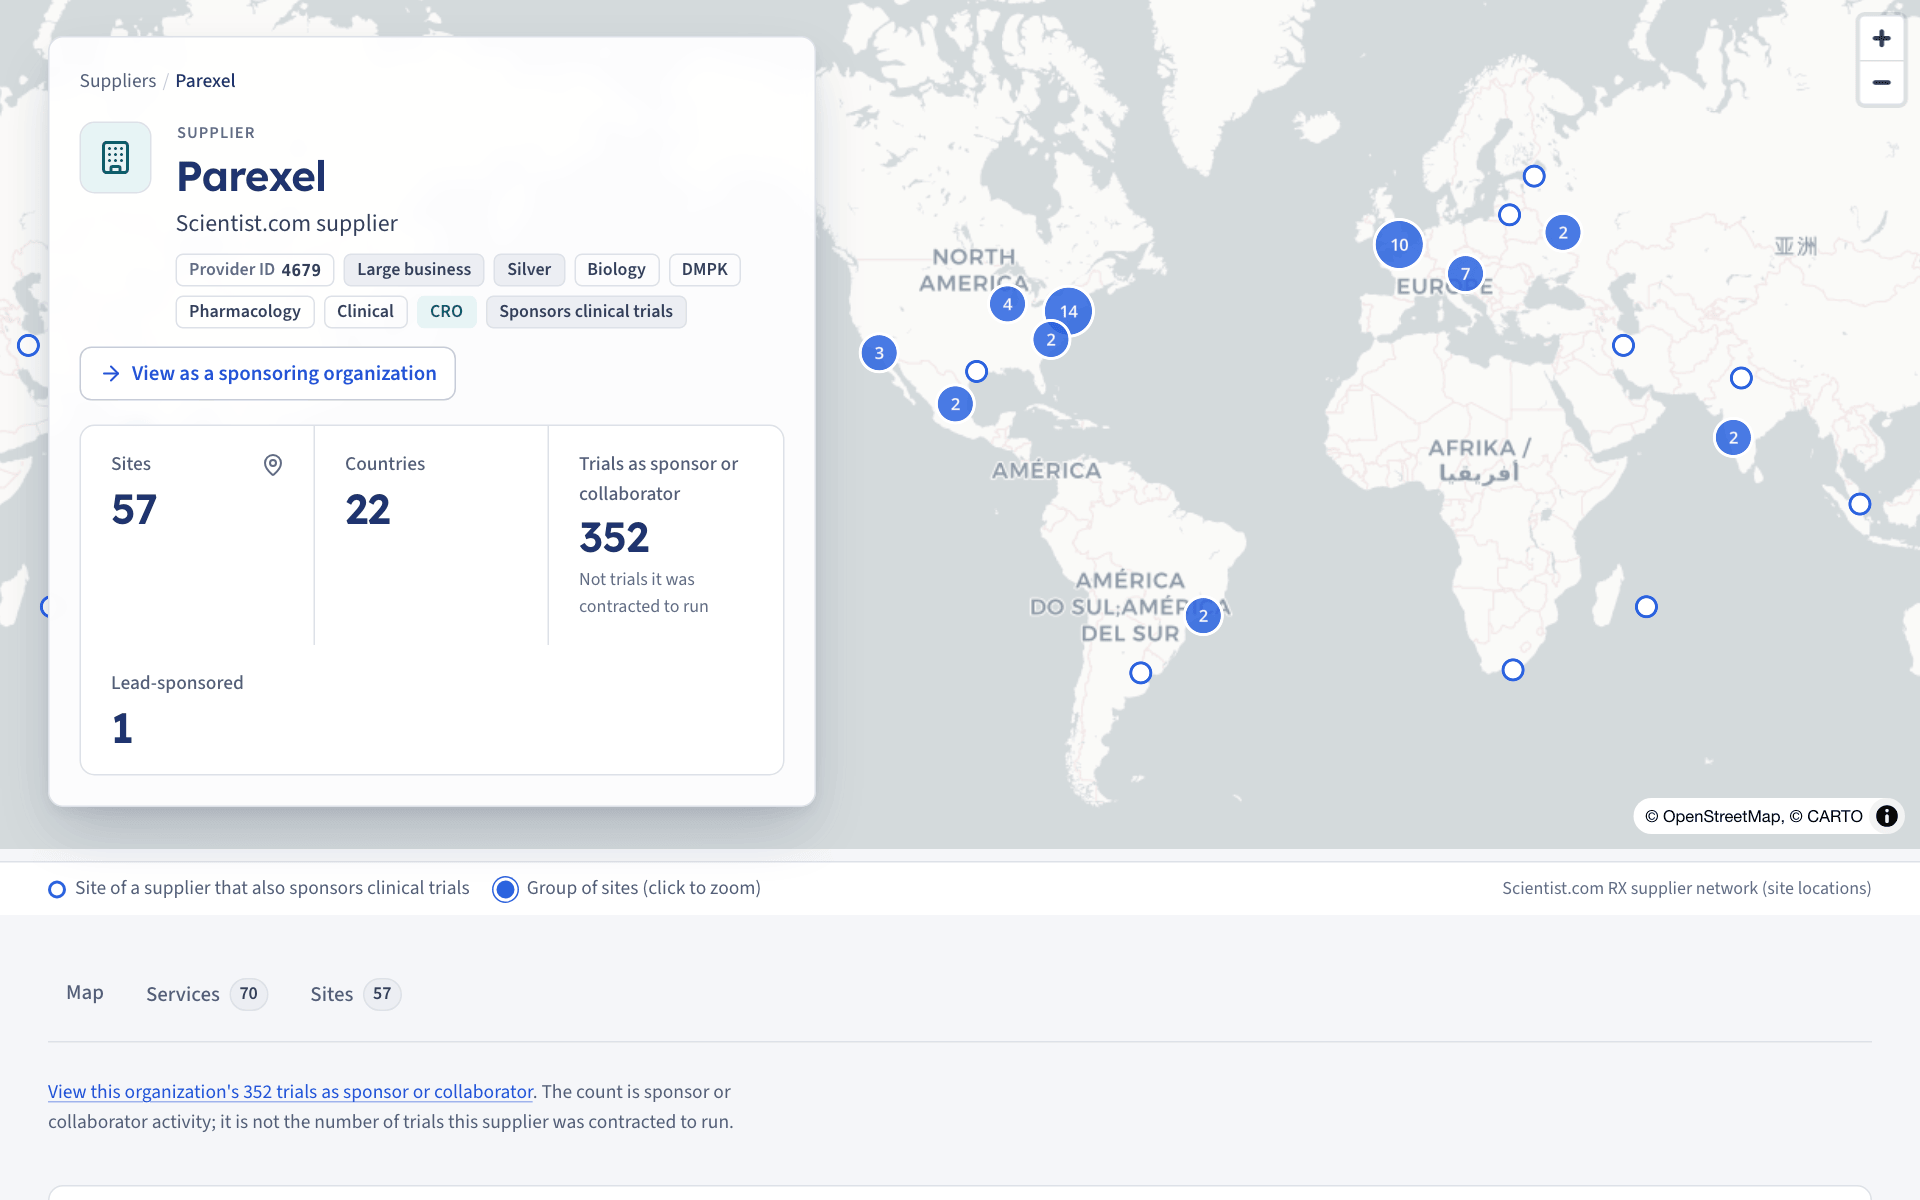Open the cluster of 3 sites on US west coast

click(x=879, y=353)
